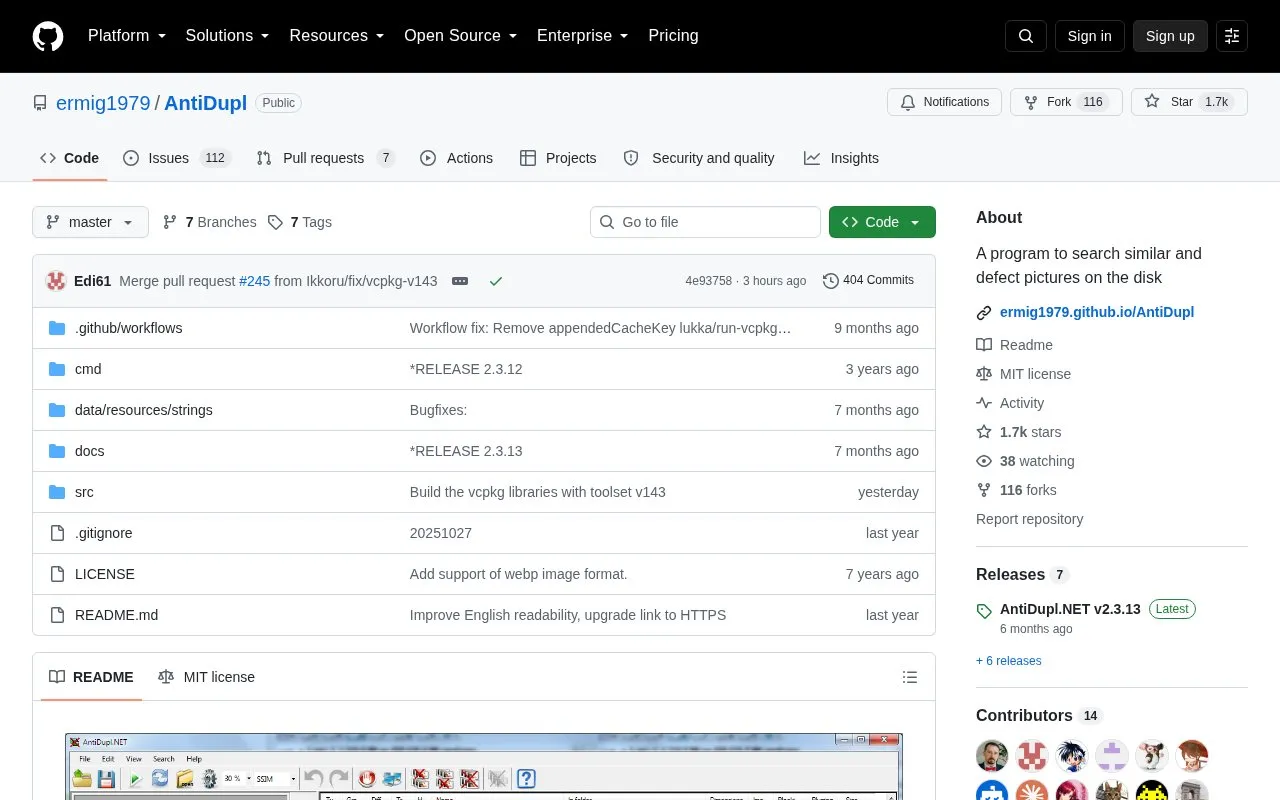
Task: Open the ermig1979 owner profile link
Action: (103, 103)
